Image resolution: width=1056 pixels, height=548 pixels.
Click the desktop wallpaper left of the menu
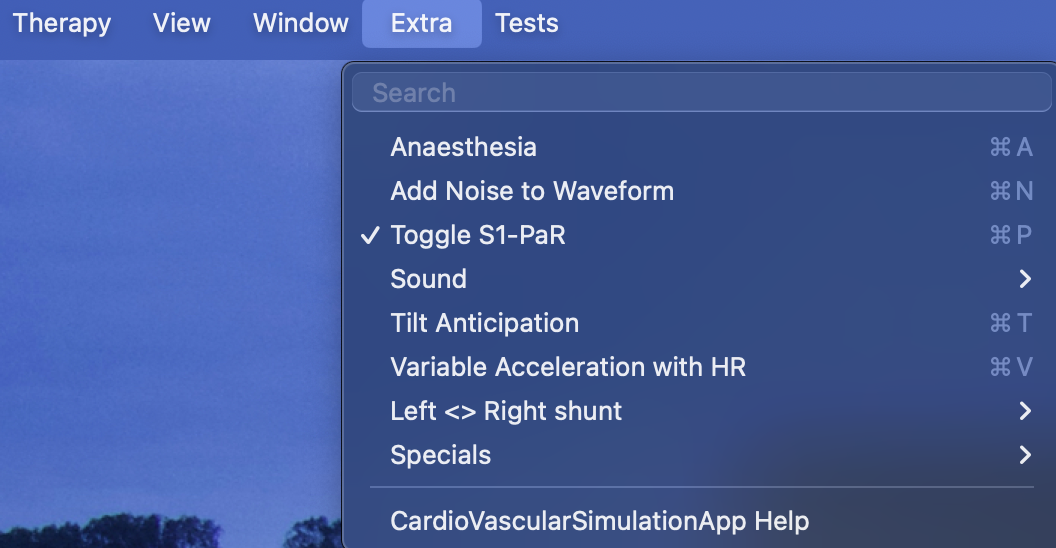pyautogui.click(x=170, y=300)
